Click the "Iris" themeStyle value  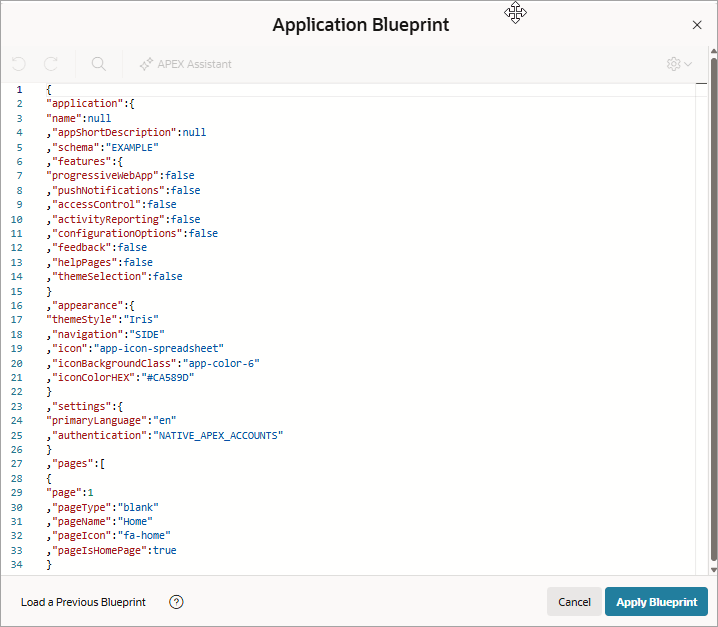tap(141, 319)
